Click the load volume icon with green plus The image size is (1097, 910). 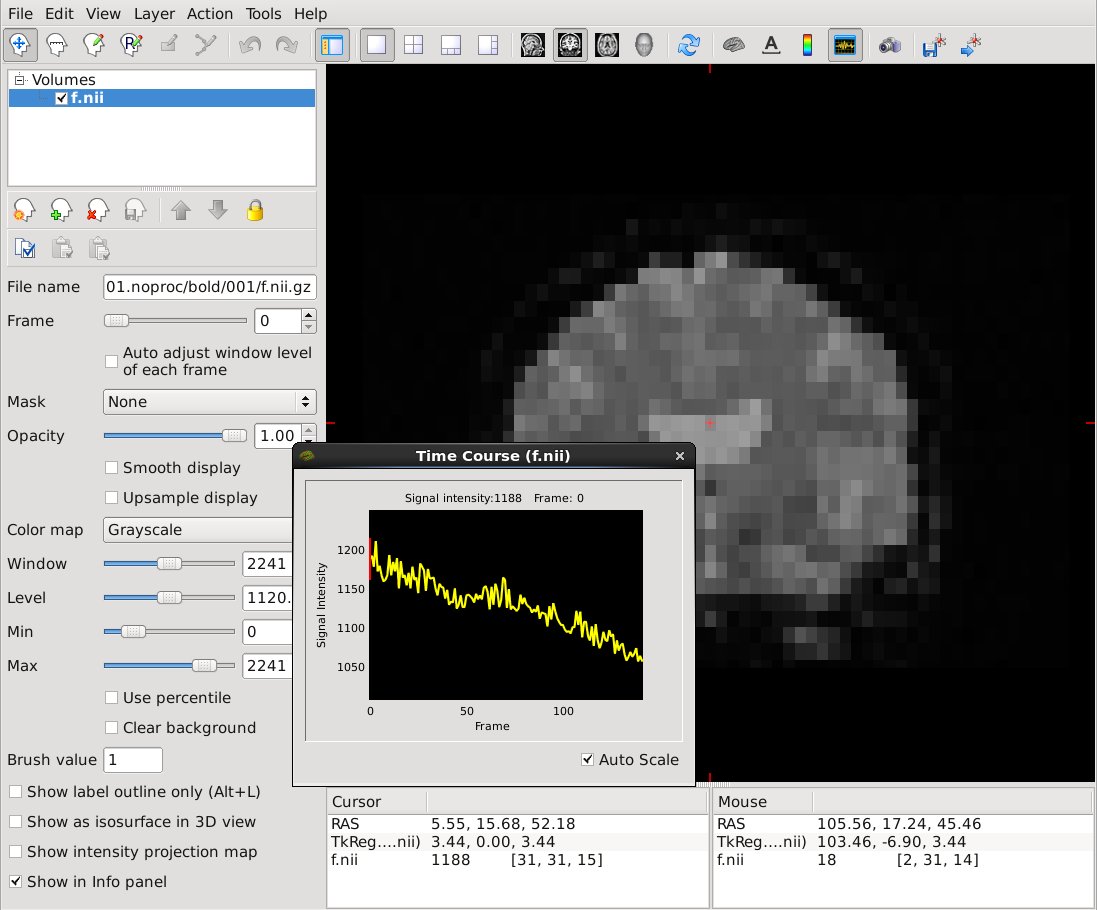(59, 210)
